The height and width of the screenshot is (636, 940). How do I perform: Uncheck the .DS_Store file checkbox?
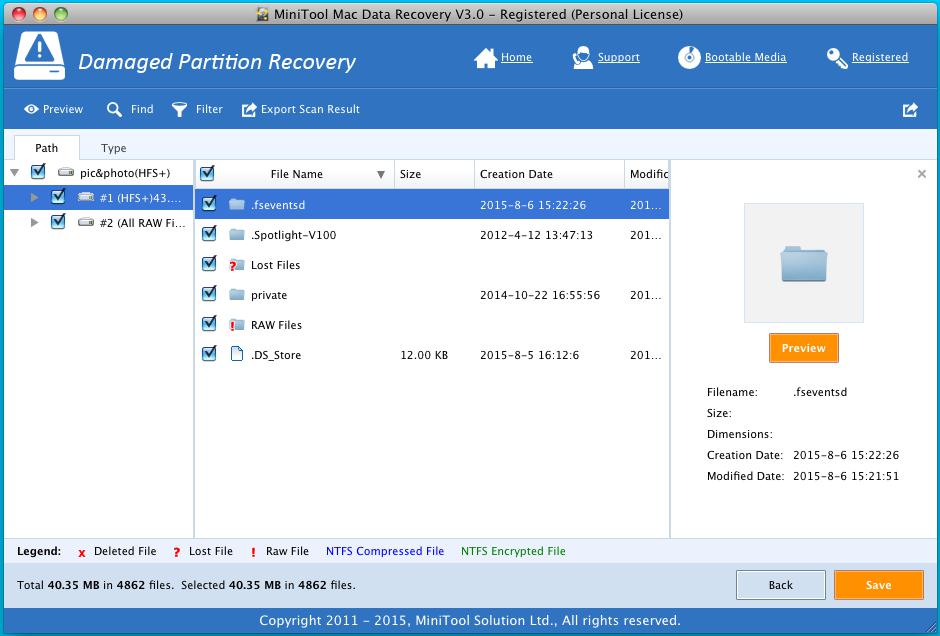pyautogui.click(x=209, y=353)
